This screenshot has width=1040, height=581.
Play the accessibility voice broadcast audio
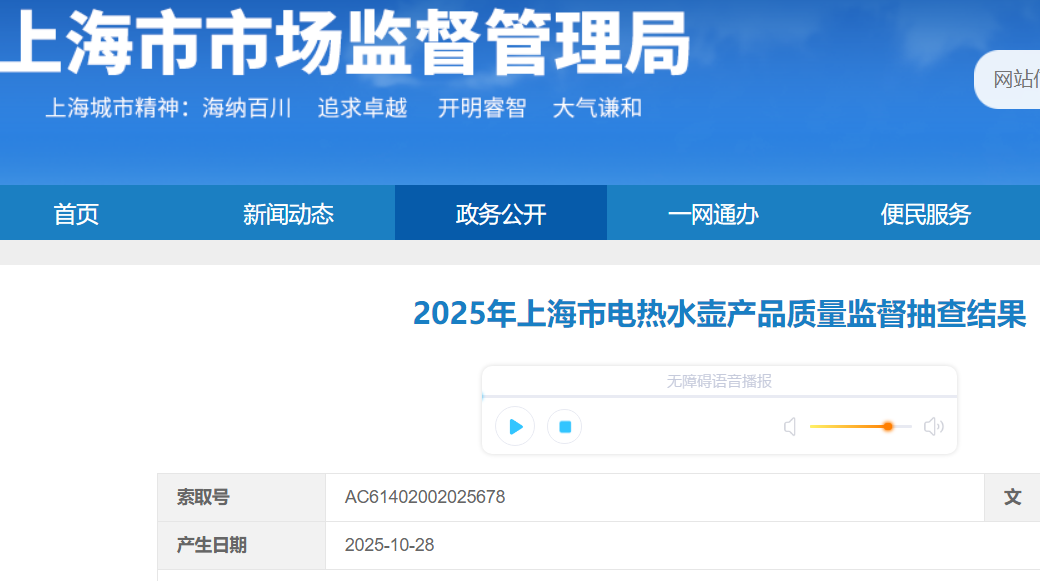click(515, 427)
